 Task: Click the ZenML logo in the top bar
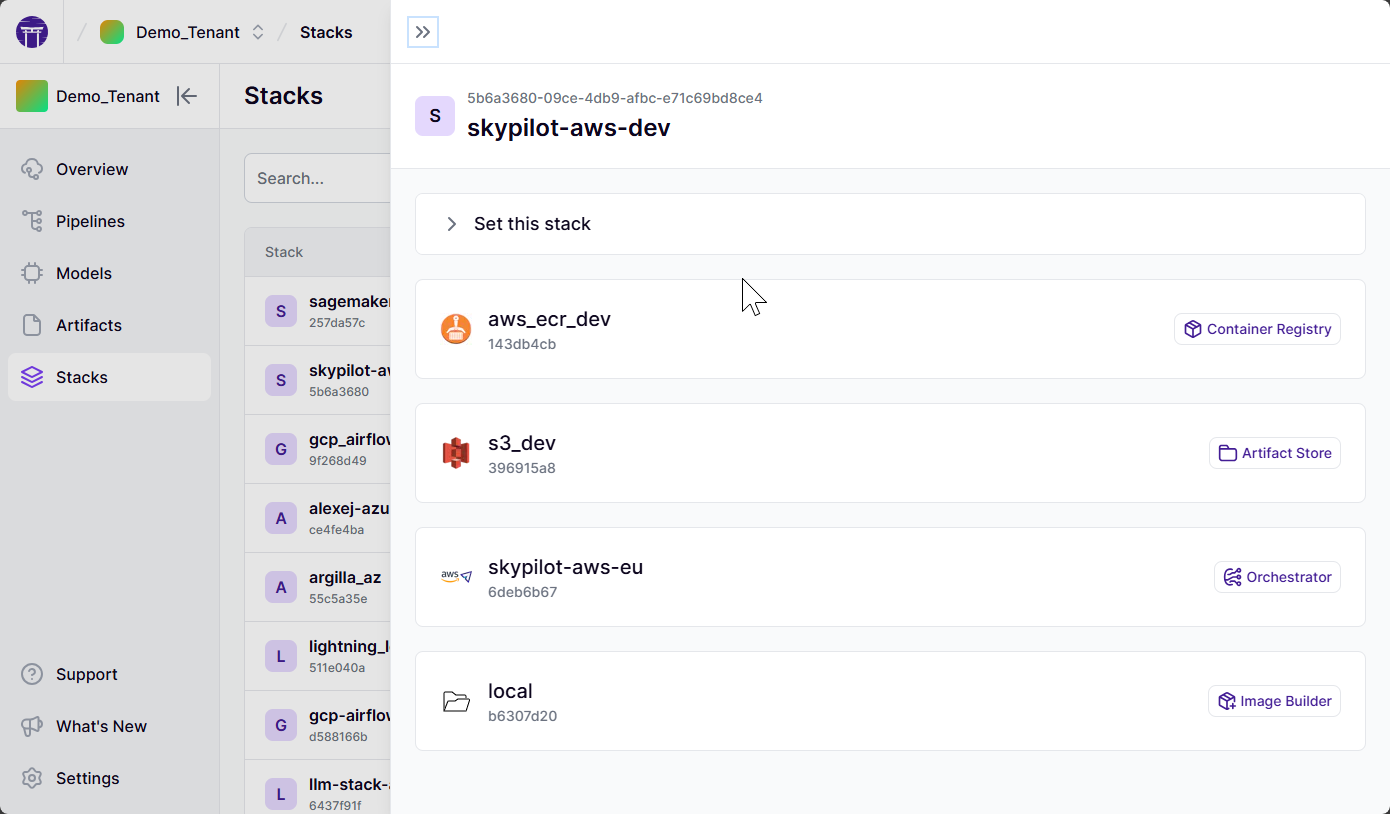click(x=31, y=31)
